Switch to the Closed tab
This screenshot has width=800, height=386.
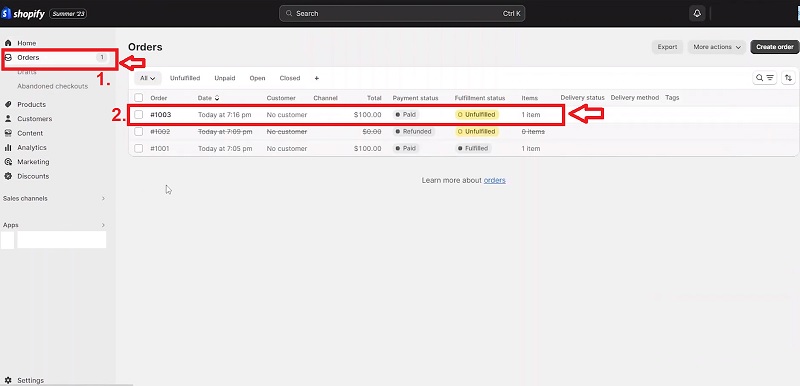click(x=290, y=79)
